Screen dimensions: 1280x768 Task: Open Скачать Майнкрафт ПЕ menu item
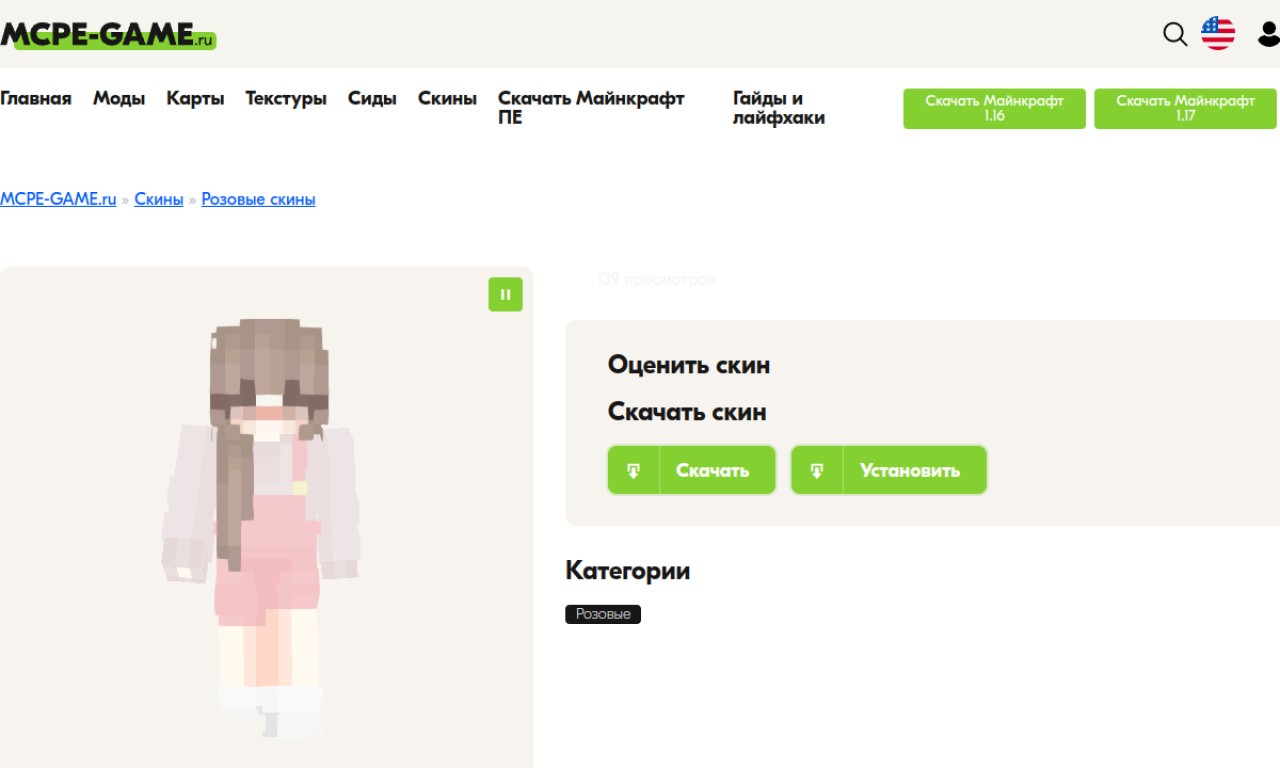(591, 108)
